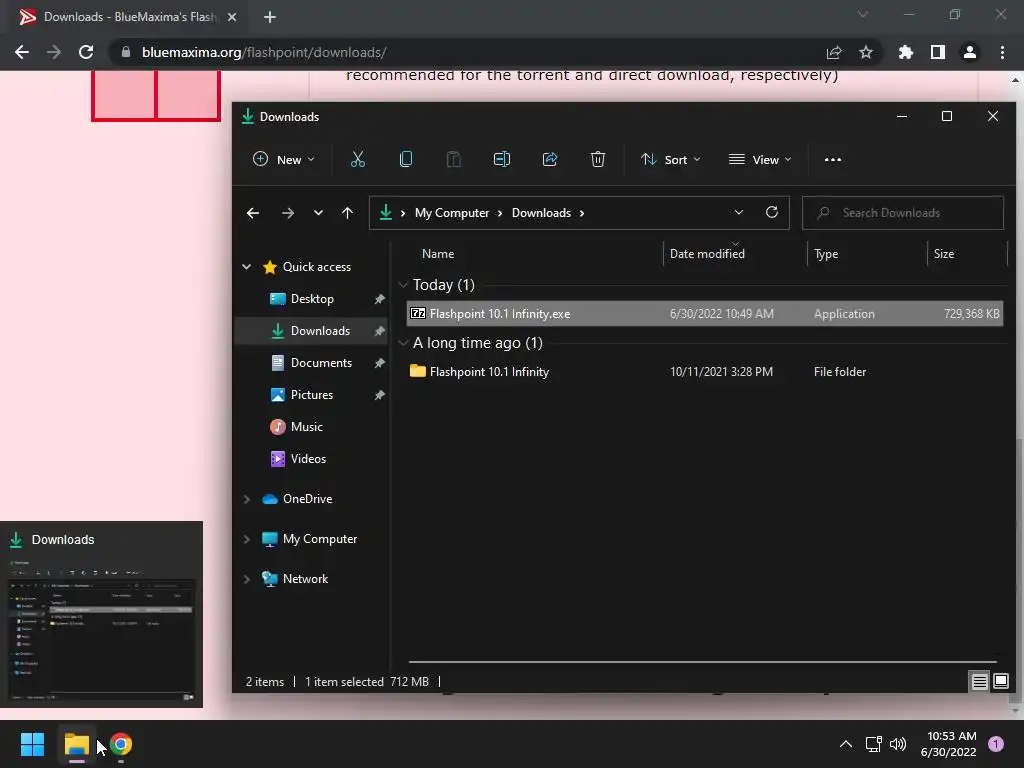Viewport: 1024px width, 768px height.
Task: Go back in File Explorer navigation
Action: [253, 213]
